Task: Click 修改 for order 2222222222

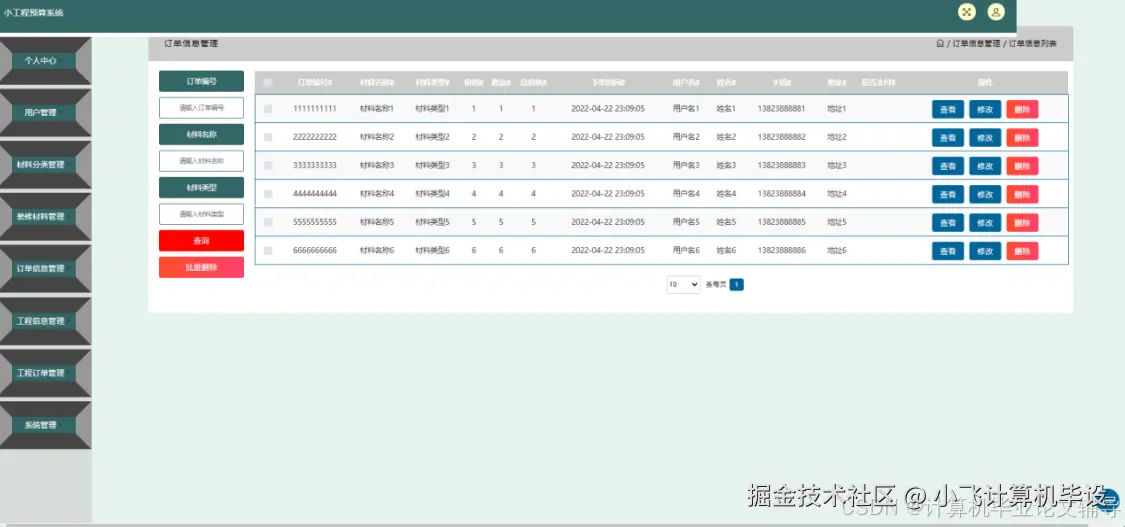Action: click(985, 138)
